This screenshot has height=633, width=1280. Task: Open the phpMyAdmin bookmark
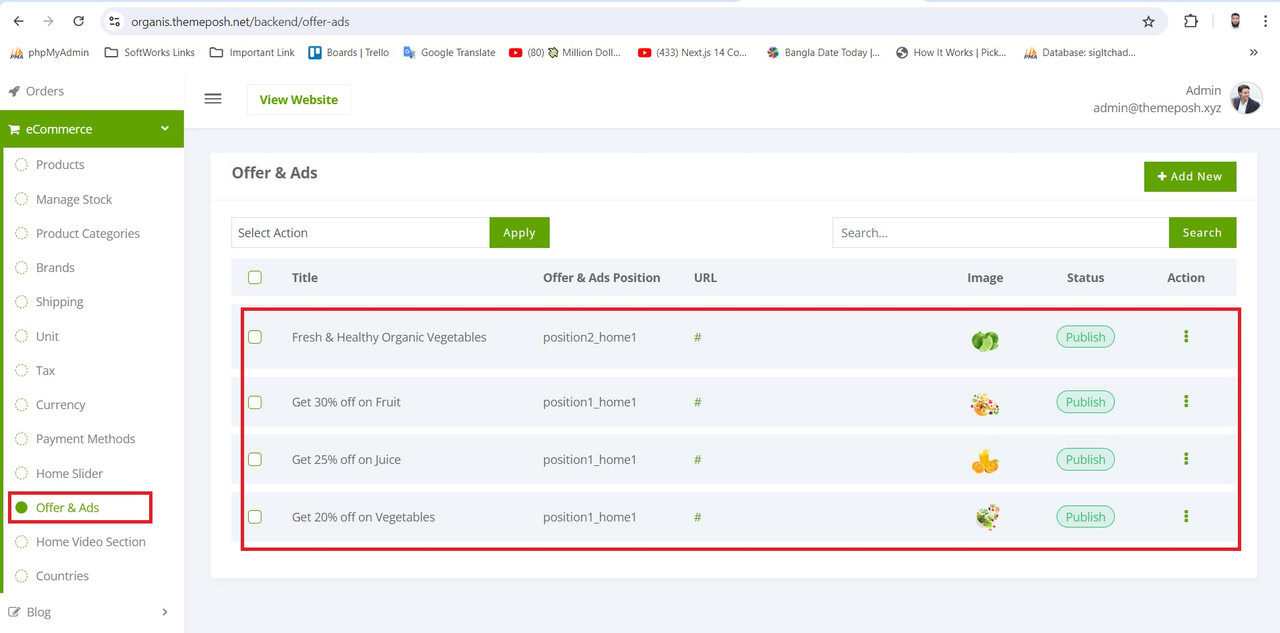click(50, 52)
